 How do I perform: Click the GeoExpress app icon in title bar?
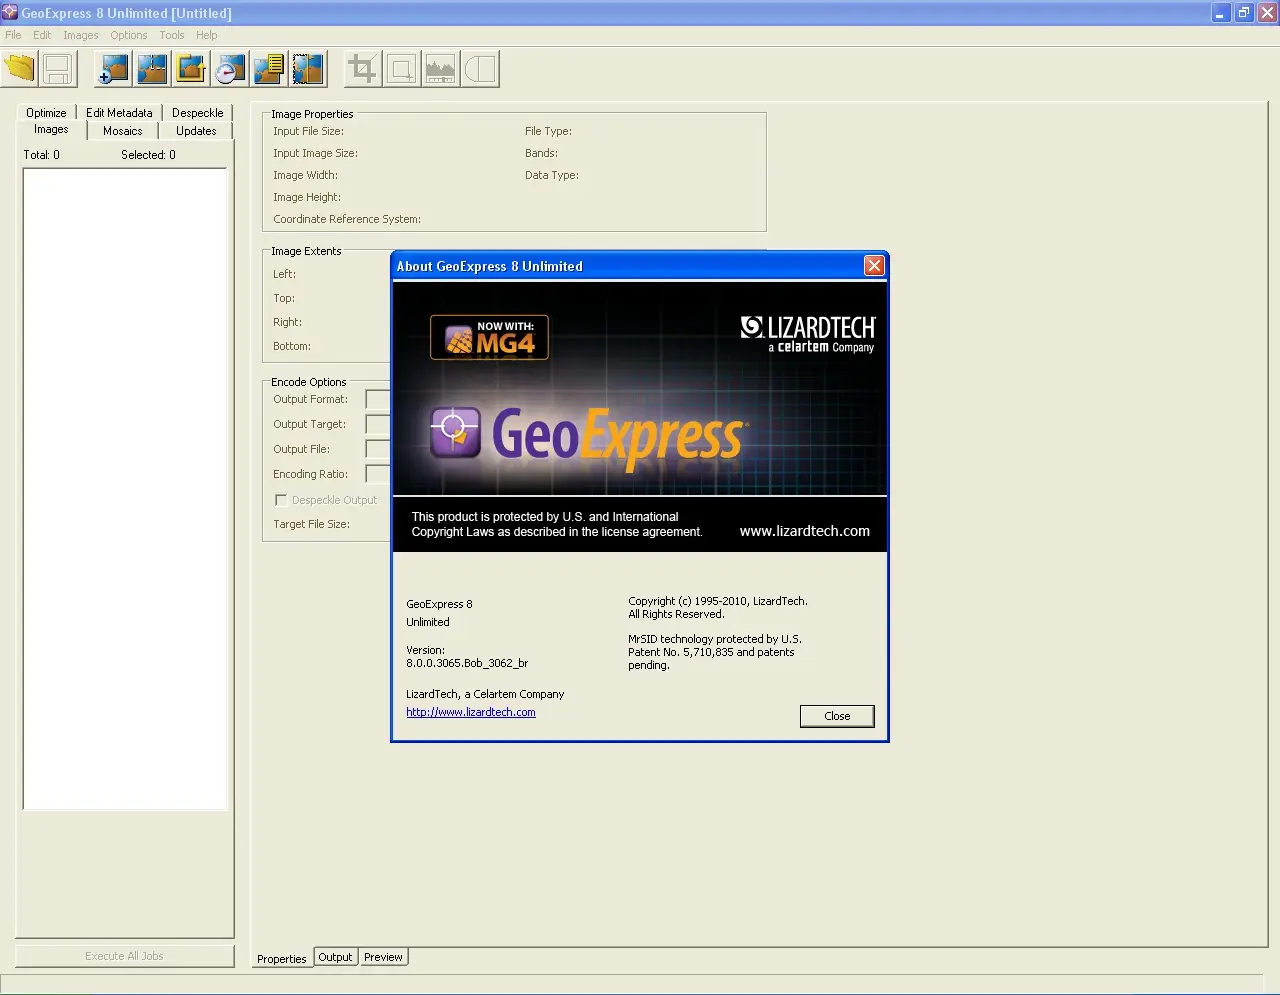10,13
